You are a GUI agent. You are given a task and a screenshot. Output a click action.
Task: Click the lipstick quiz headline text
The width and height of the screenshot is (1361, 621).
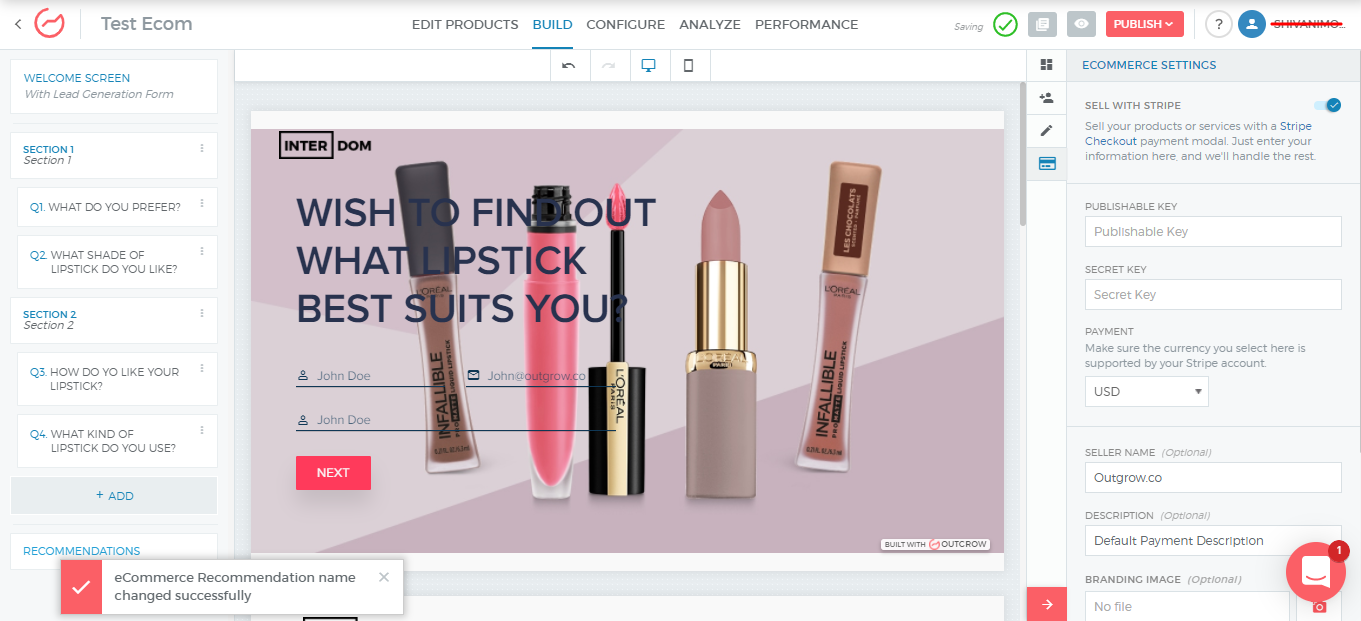[x=476, y=260]
